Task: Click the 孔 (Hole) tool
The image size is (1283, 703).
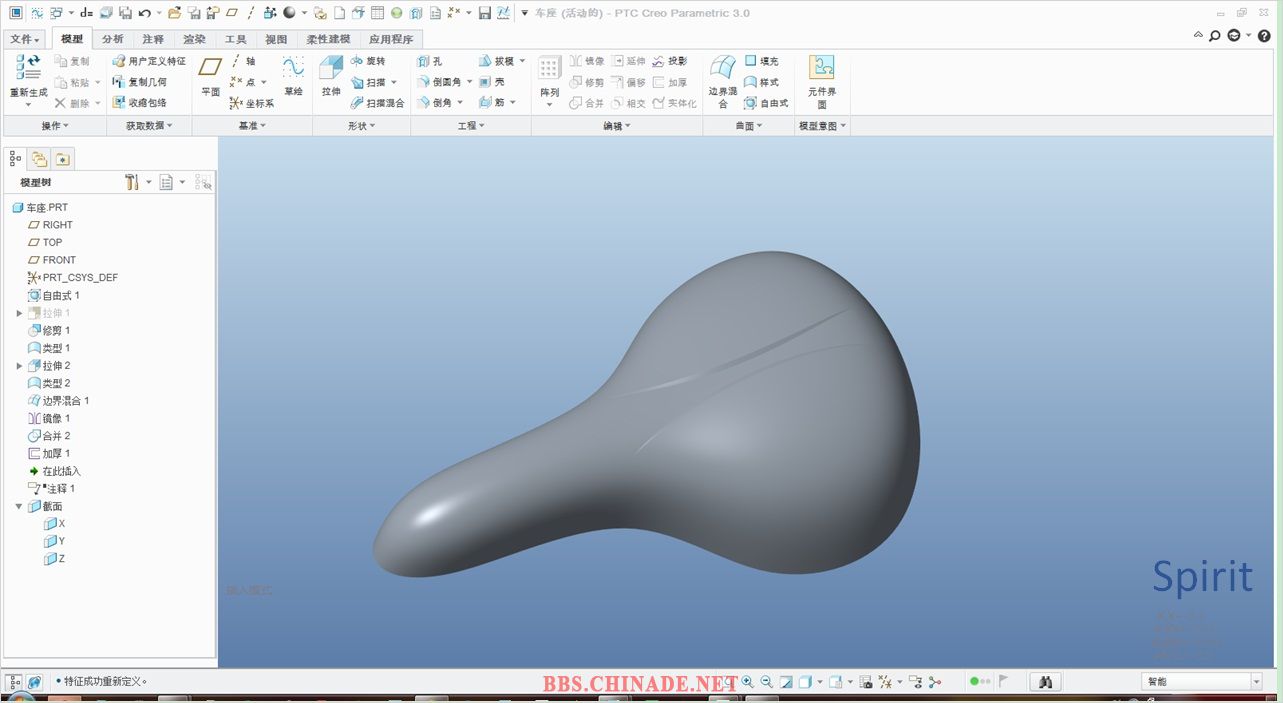Action: pyautogui.click(x=430, y=61)
